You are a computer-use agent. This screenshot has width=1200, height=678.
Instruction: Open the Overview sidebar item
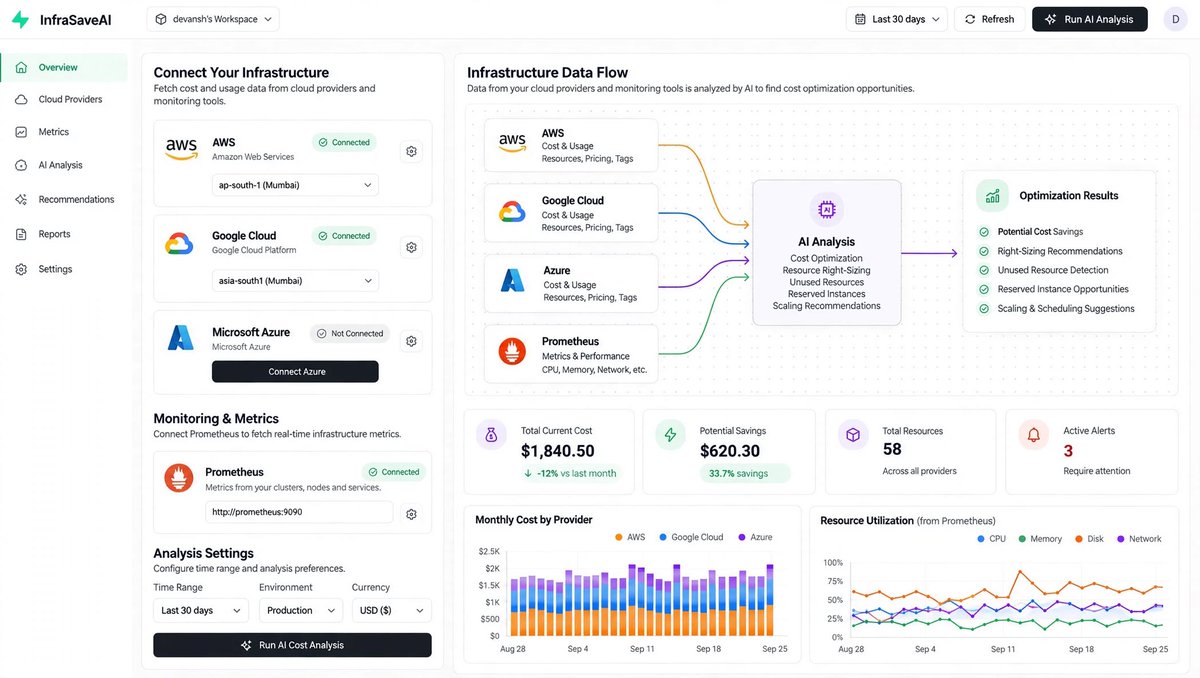[x=64, y=68]
